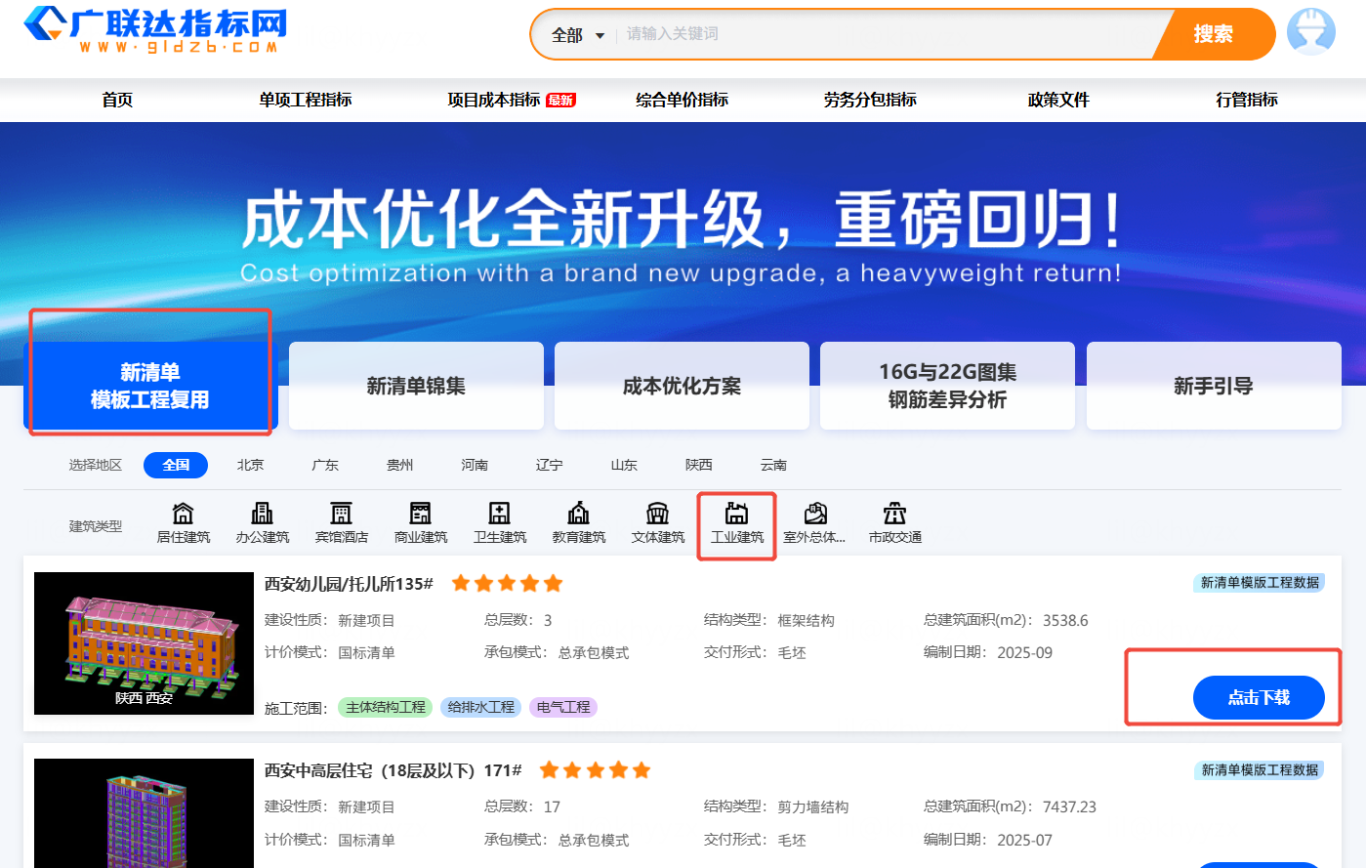1366x868 pixels.
Task: Open the 政策文件 navigation menu
Action: pyautogui.click(x=1059, y=100)
